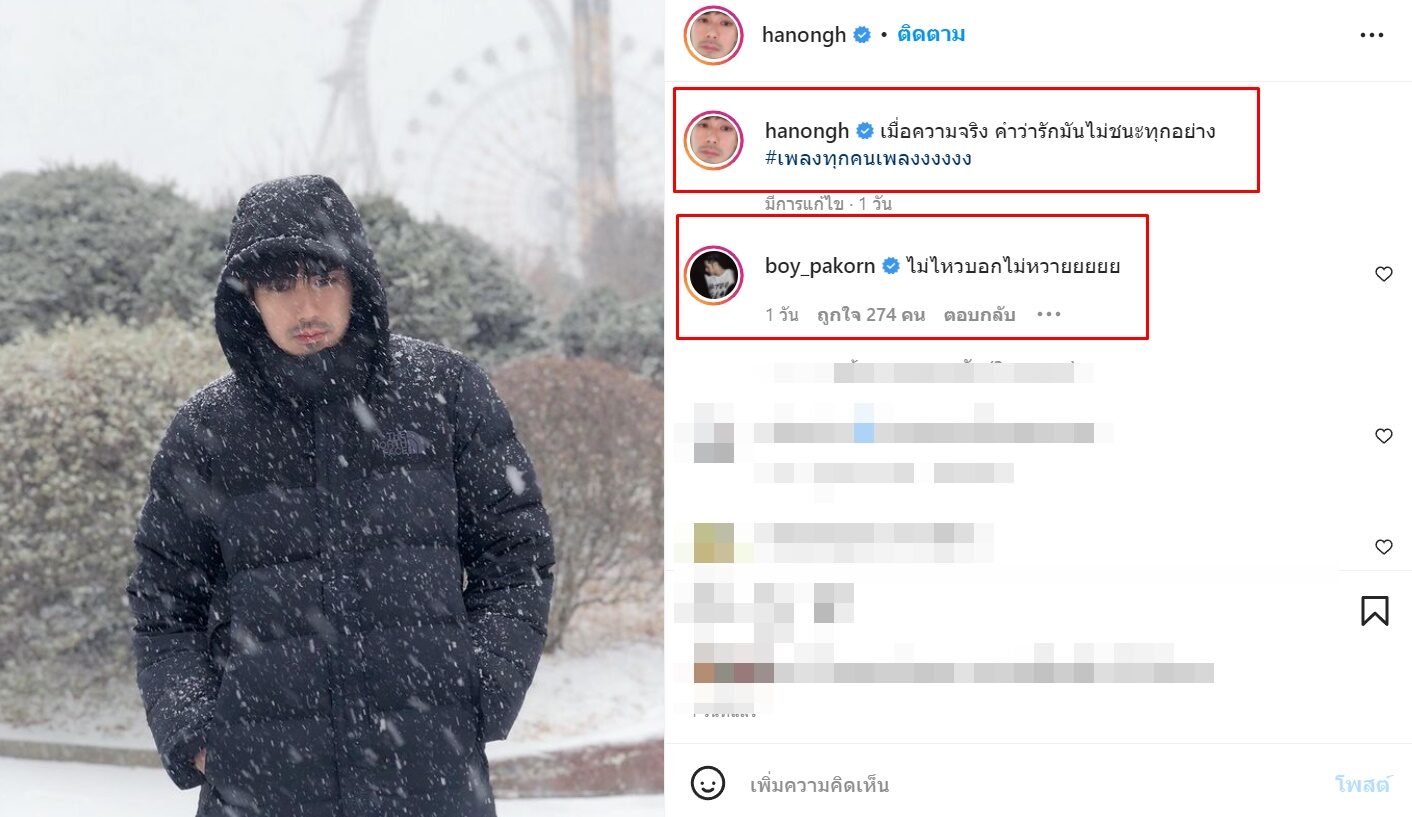The width and height of the screenshot is (1412, 817).
Task: Open more options on boy_pakorn's comment
Action: click(1048, 315)
